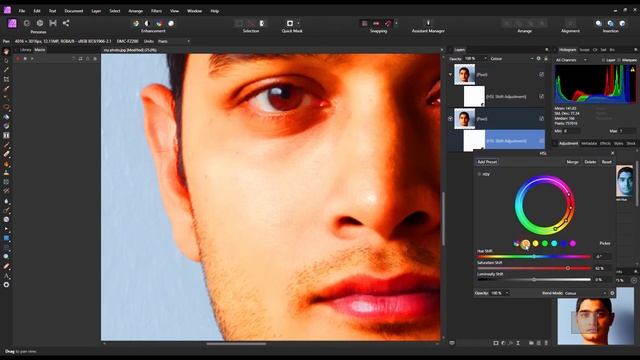Click the Saturation Shift slider handle

(x=568, y=268)
